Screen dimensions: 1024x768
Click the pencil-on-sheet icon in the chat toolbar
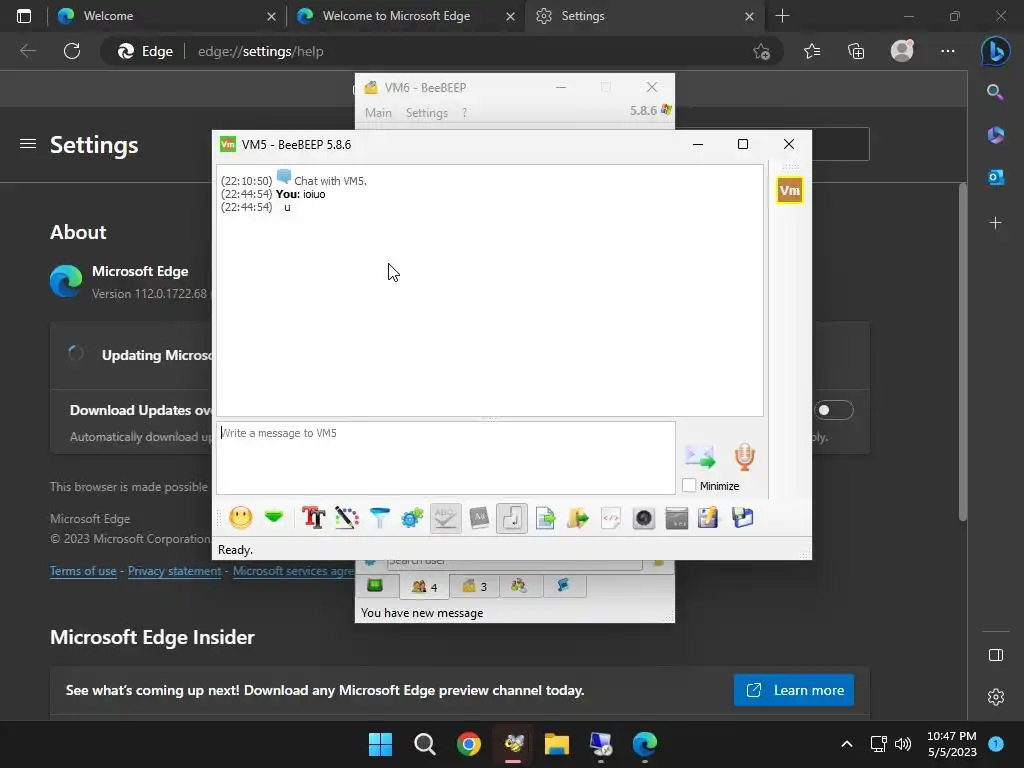coord(709,518)
